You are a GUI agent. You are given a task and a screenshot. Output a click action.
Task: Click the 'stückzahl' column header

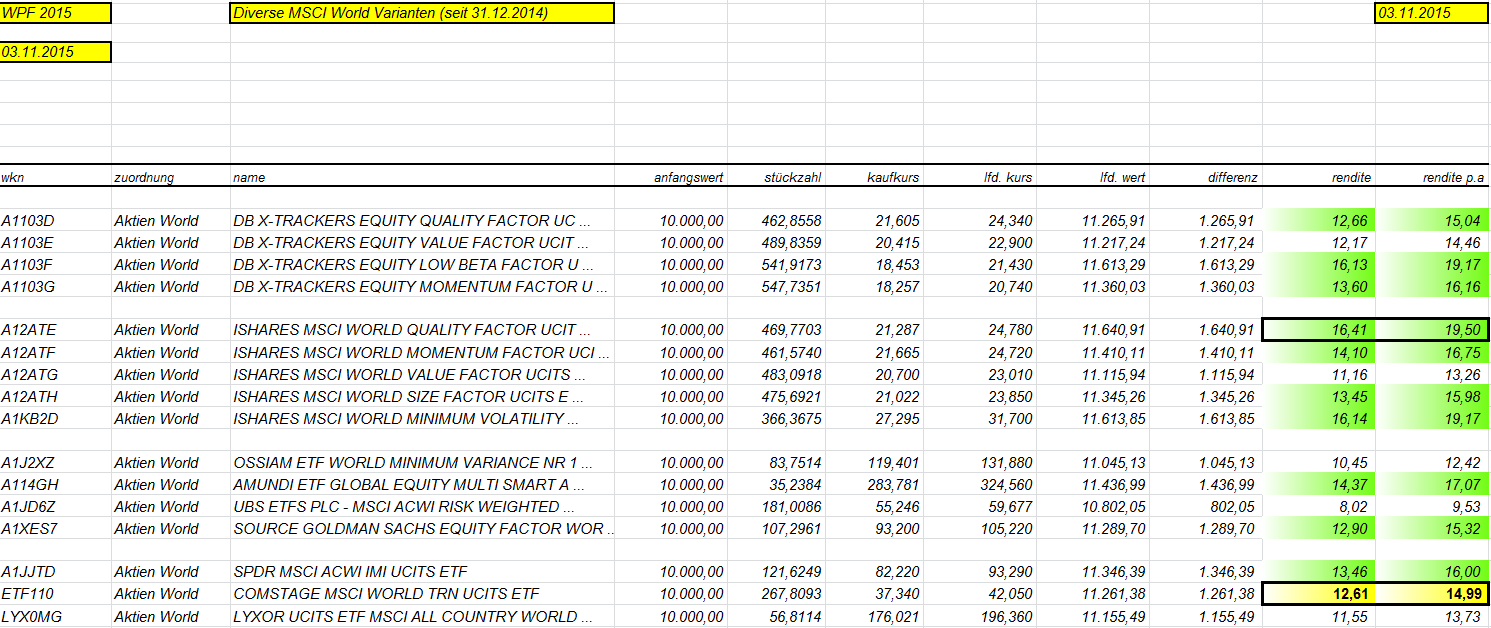pos(792,177)
